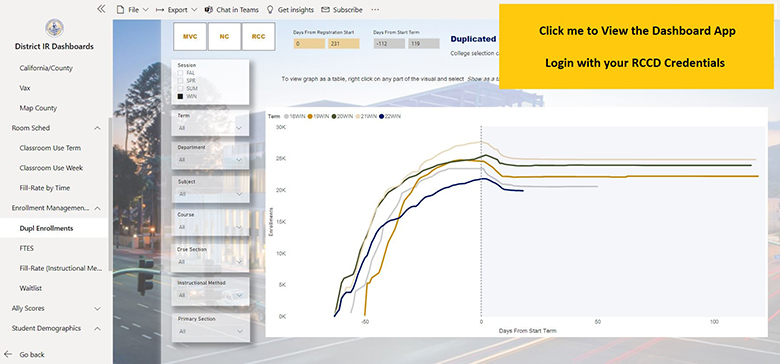Open the Department dropdown
Screen dimensions: 780x364
click(x=210, y=160)
